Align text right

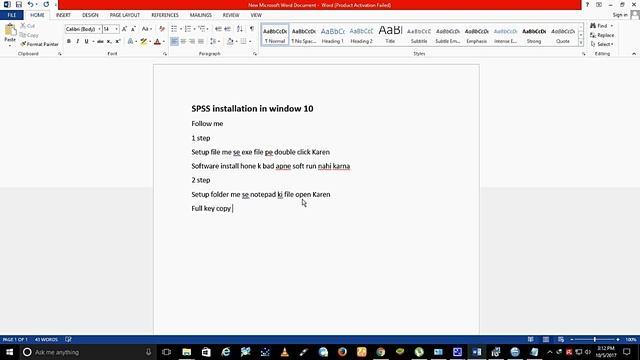pyautogui.click(x=192, y=41)
